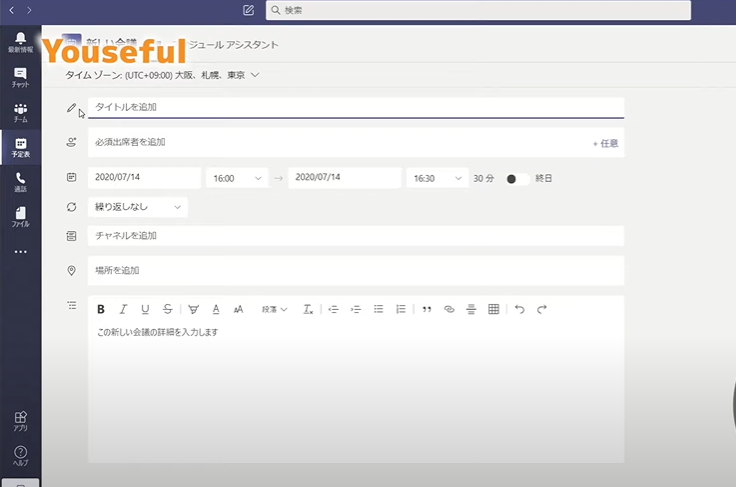Viewport: 736px width, 487px height.
Task: Choose font color
Action: pyautogui.click(x=216, y=309)
